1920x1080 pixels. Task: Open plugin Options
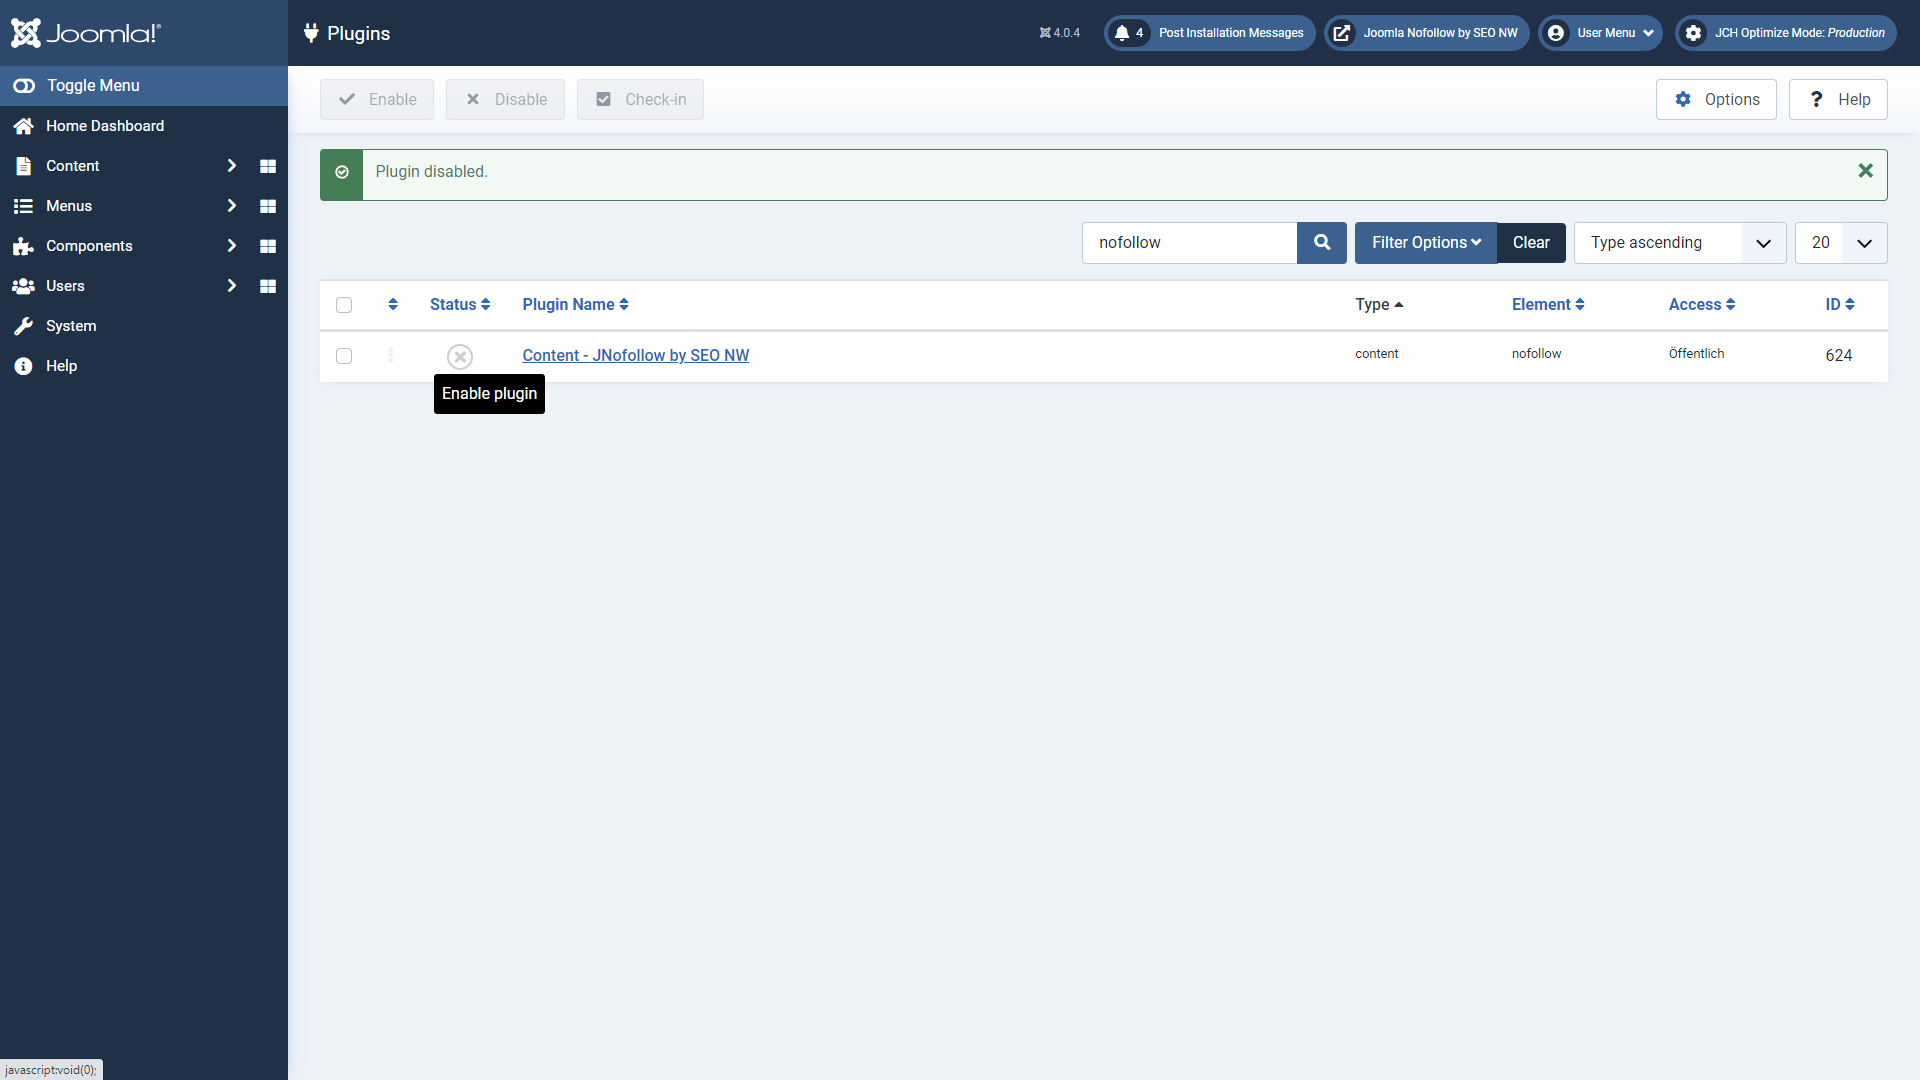[1716, 100]
